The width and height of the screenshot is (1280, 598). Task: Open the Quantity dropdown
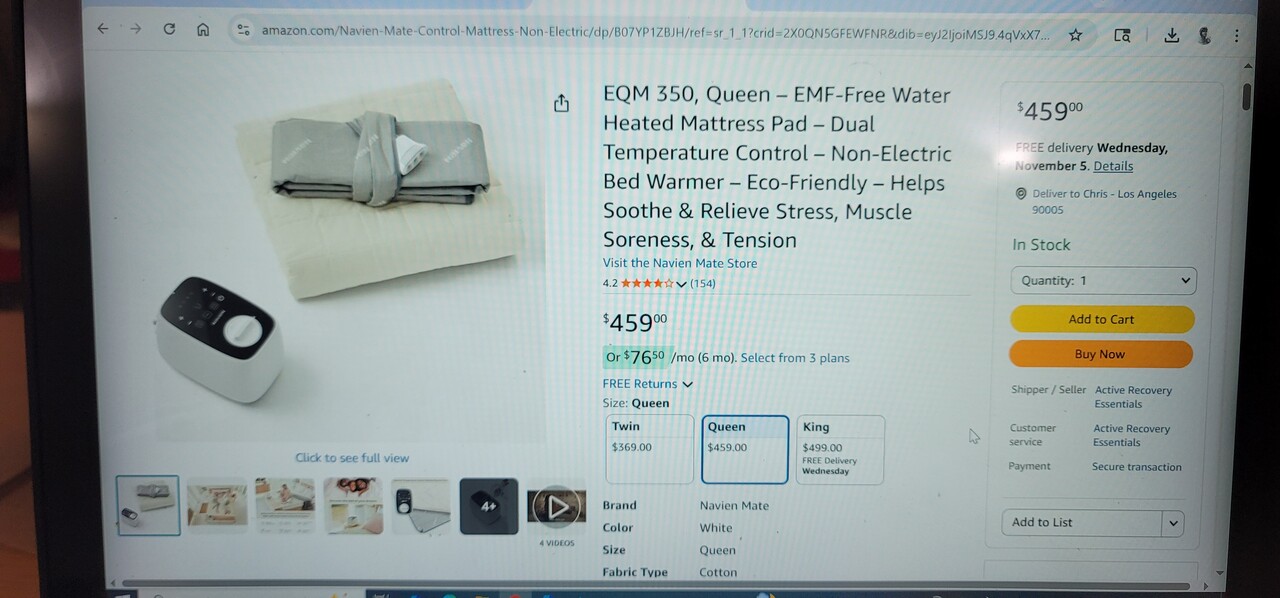pyautogui.click(x=1103, y=281)
